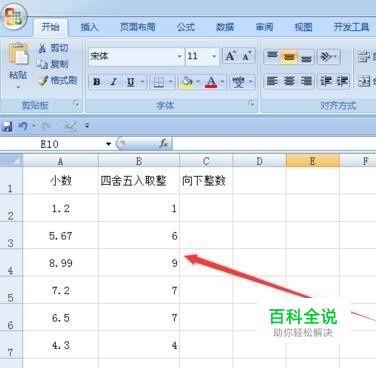Increase font size with large A
Image resolution: width=376 pixels, height=368 pixels.
point(231,56)
